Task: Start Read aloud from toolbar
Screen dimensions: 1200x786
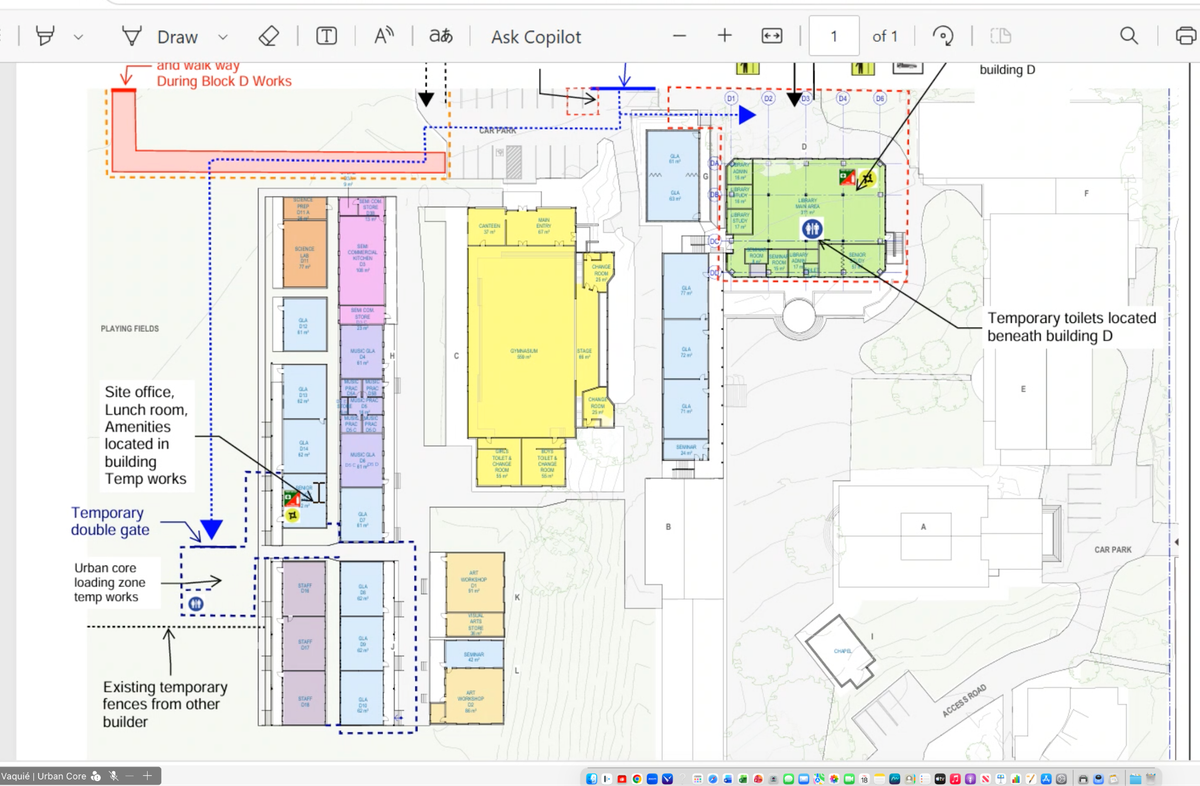Action: 385,36
